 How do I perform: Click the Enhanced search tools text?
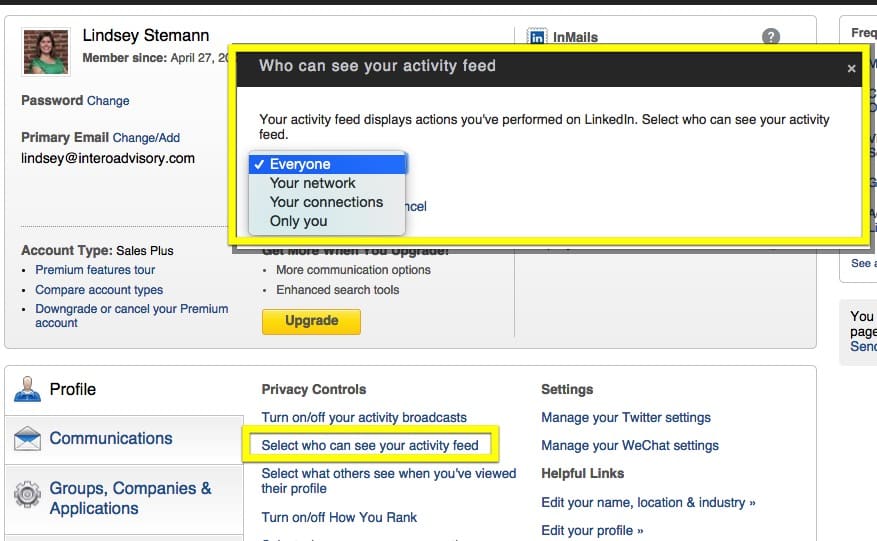(x=338, y=290)
